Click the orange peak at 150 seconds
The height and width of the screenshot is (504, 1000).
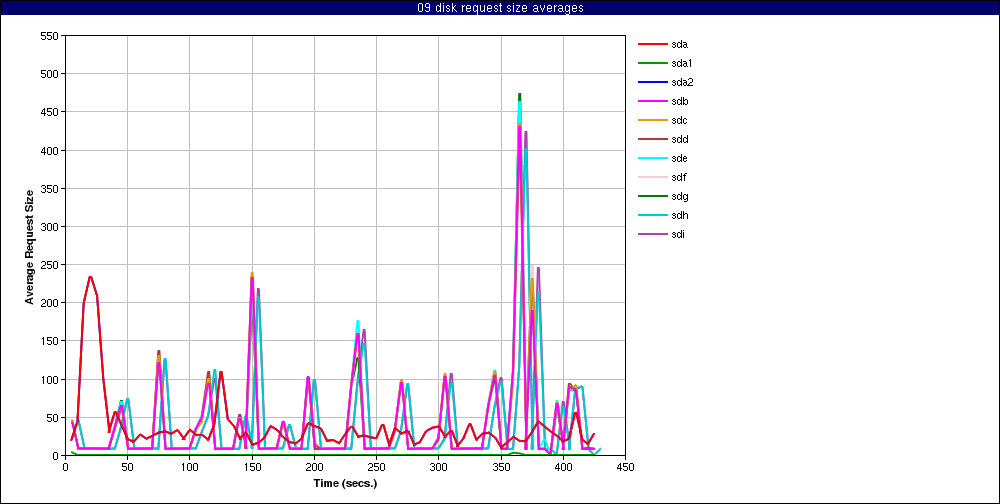click(252, 274)
